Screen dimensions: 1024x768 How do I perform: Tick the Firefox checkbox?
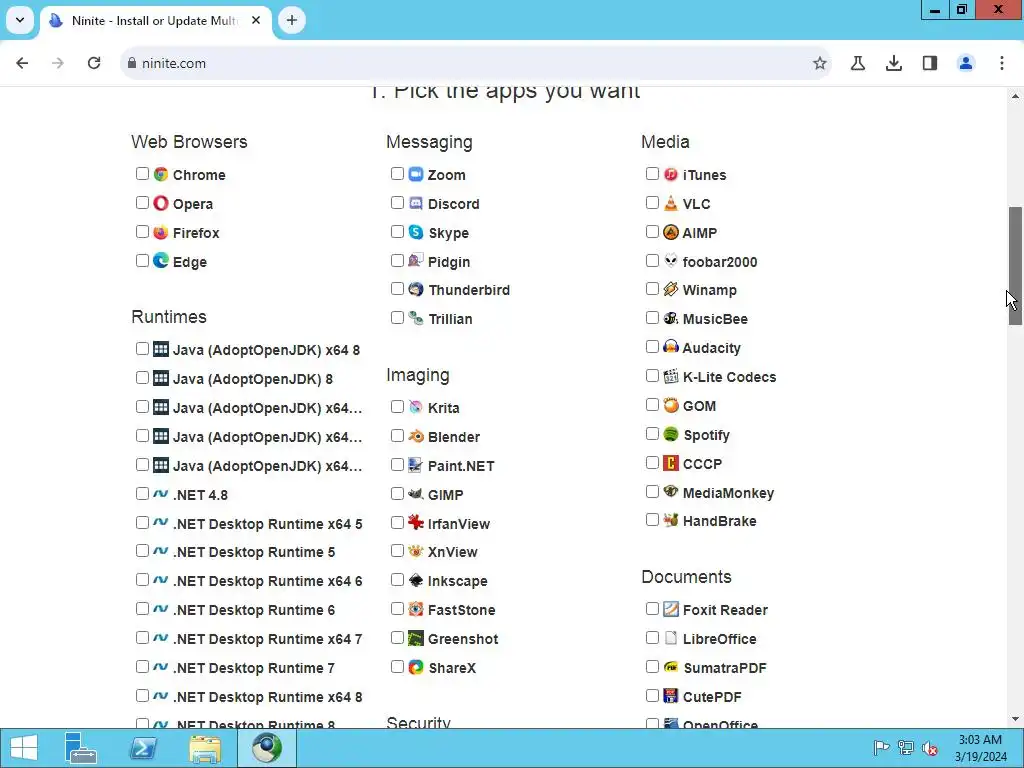pos(142,232)
